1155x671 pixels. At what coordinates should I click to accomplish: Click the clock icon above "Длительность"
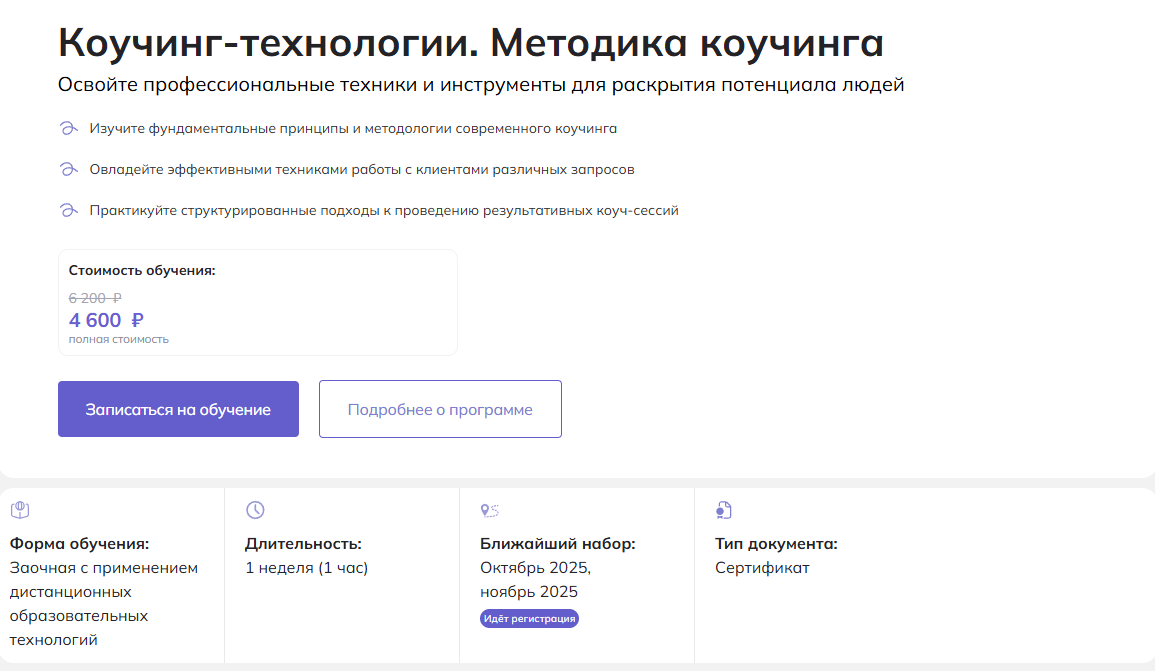[x=255, y=511]
